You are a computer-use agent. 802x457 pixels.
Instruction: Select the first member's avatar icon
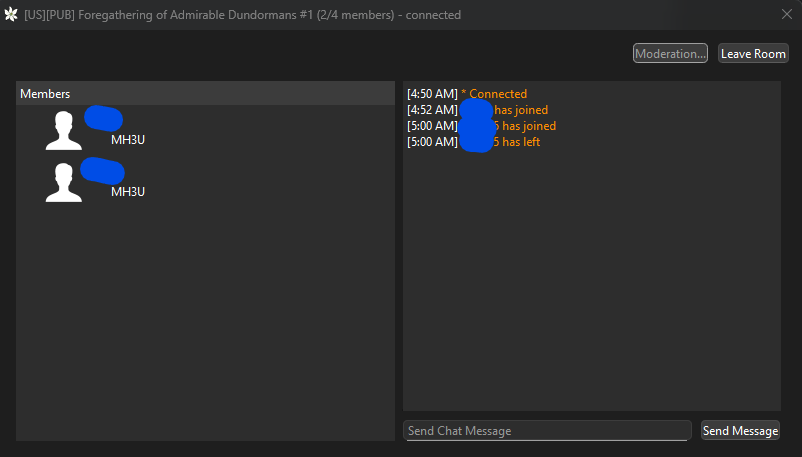point(64,130)
